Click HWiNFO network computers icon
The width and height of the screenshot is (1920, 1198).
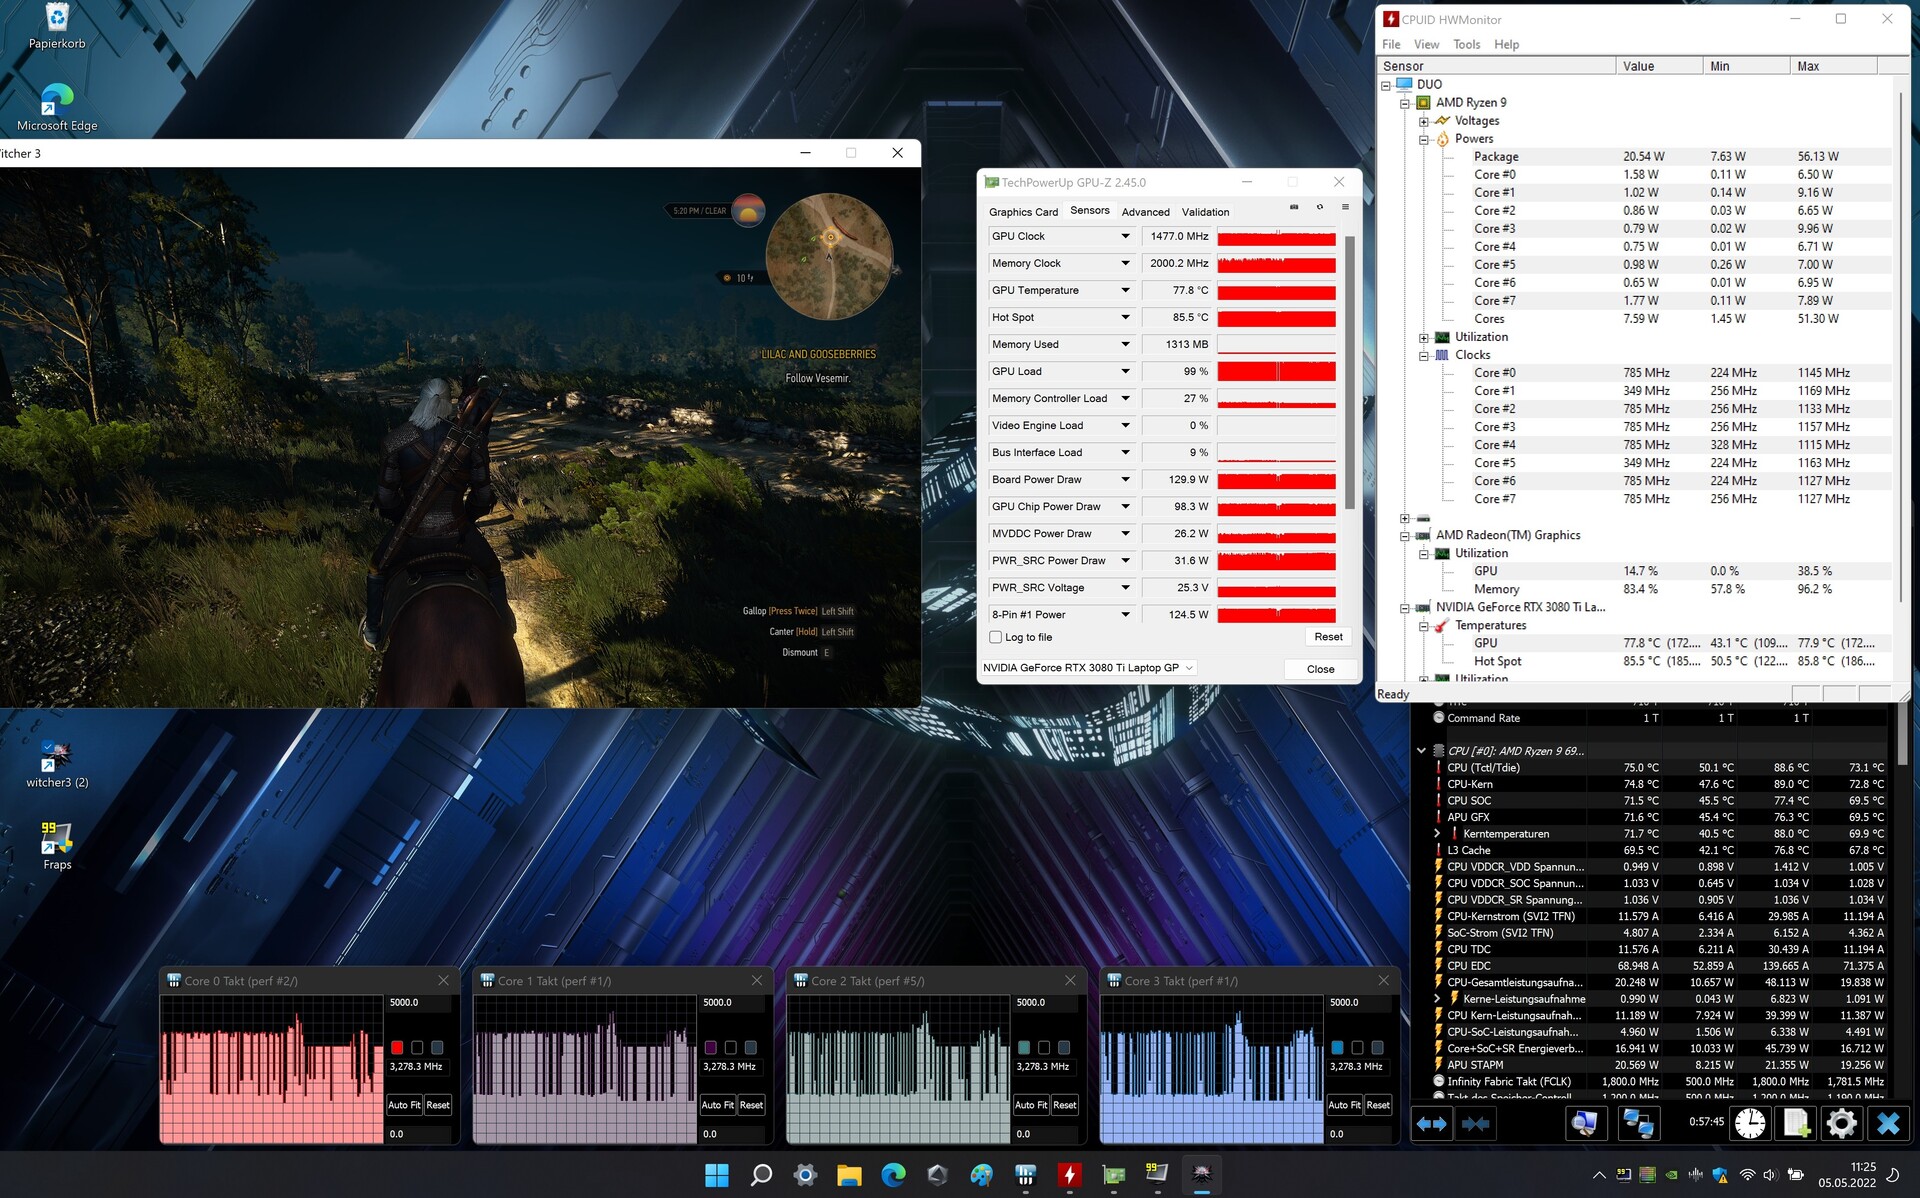(x=1638, y=1123)
